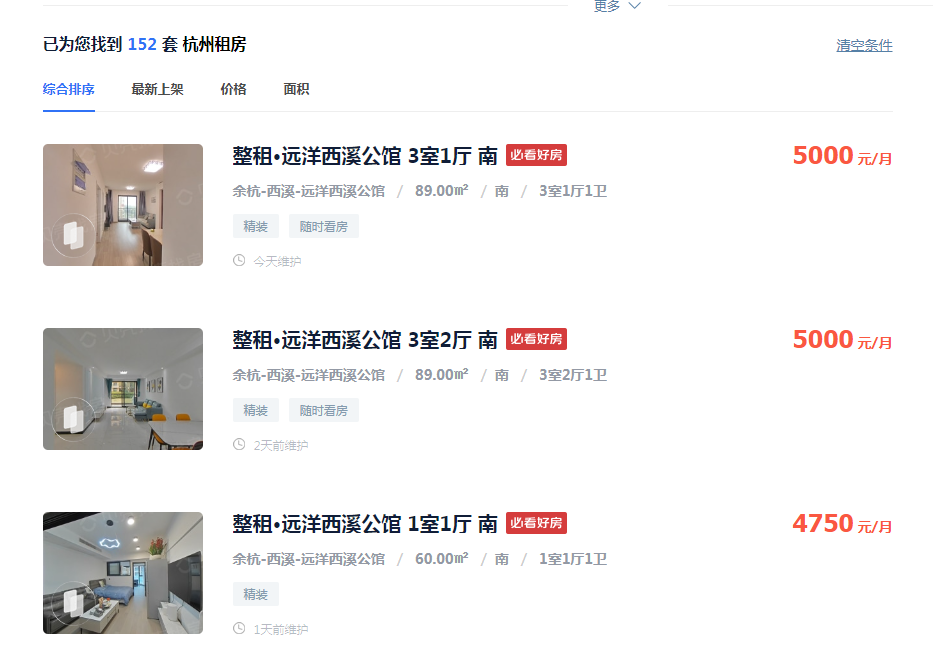Open 远洋西溪公馆 3室2厅 listing title
This screenshot has width=933, height=649.
365,340
